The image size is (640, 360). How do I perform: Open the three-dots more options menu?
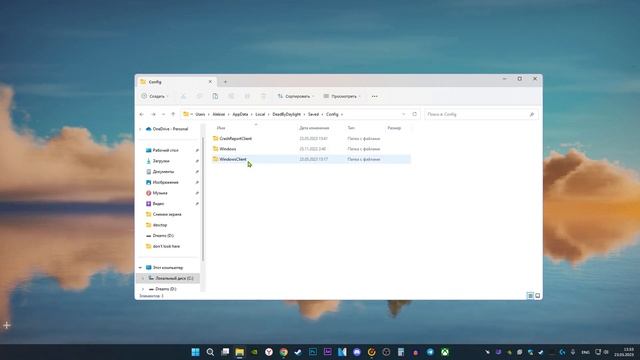point(375,96)
